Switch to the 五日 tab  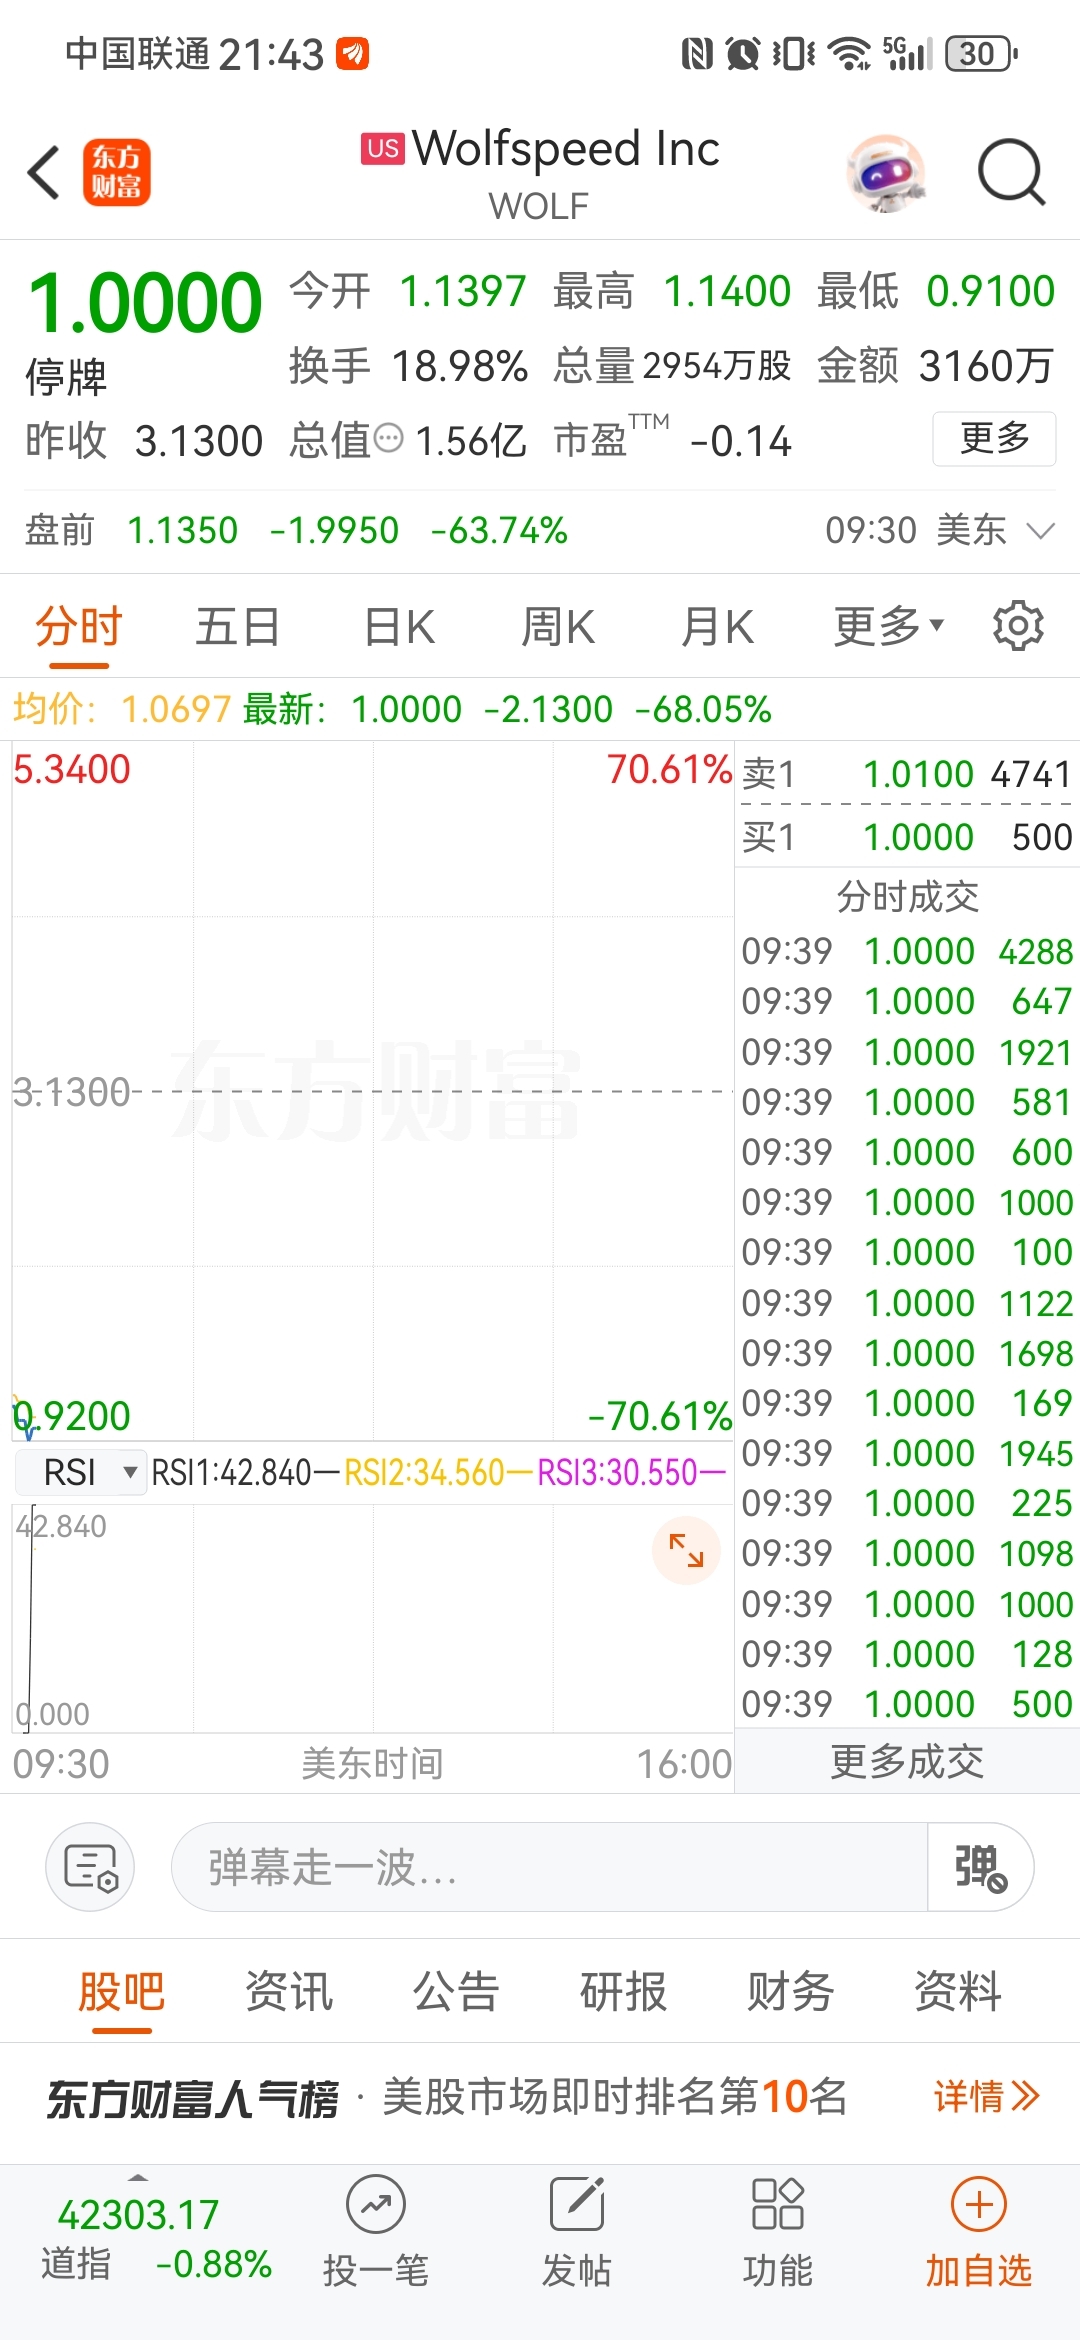tap(237, 628)
